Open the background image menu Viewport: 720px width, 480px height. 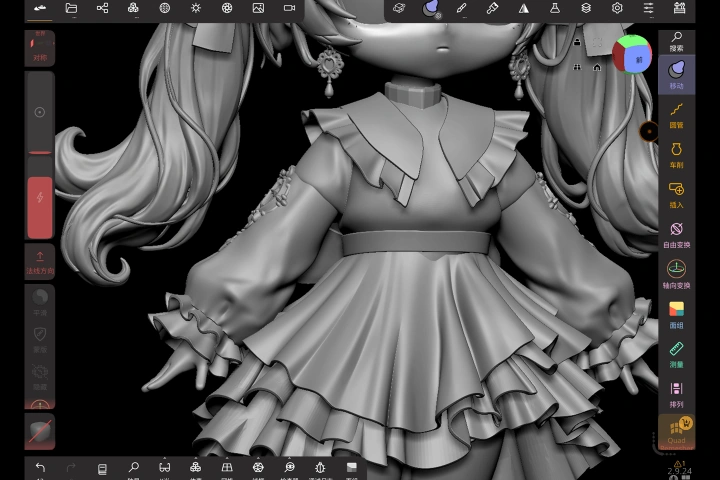click(x=258, y=8)
